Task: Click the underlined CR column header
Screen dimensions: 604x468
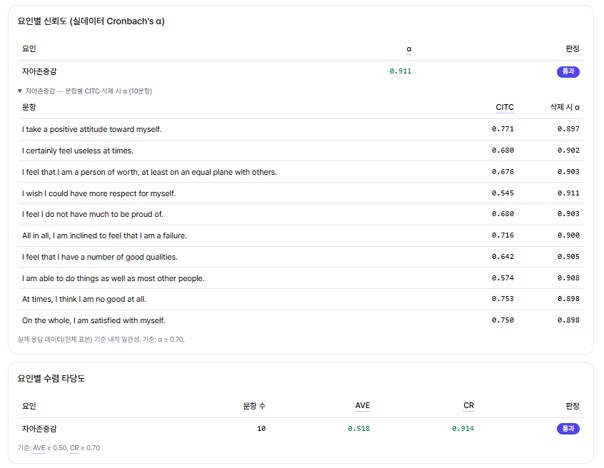Action: point(468,406)
